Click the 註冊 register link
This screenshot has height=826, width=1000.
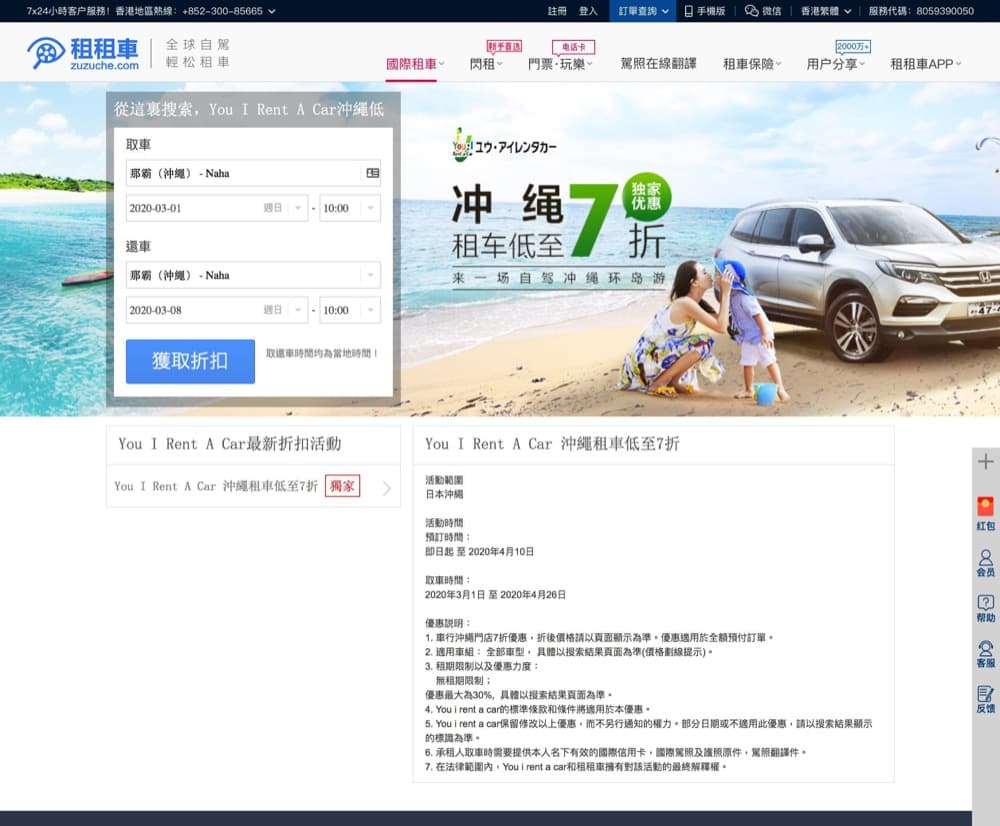click(x=557, y=11)
